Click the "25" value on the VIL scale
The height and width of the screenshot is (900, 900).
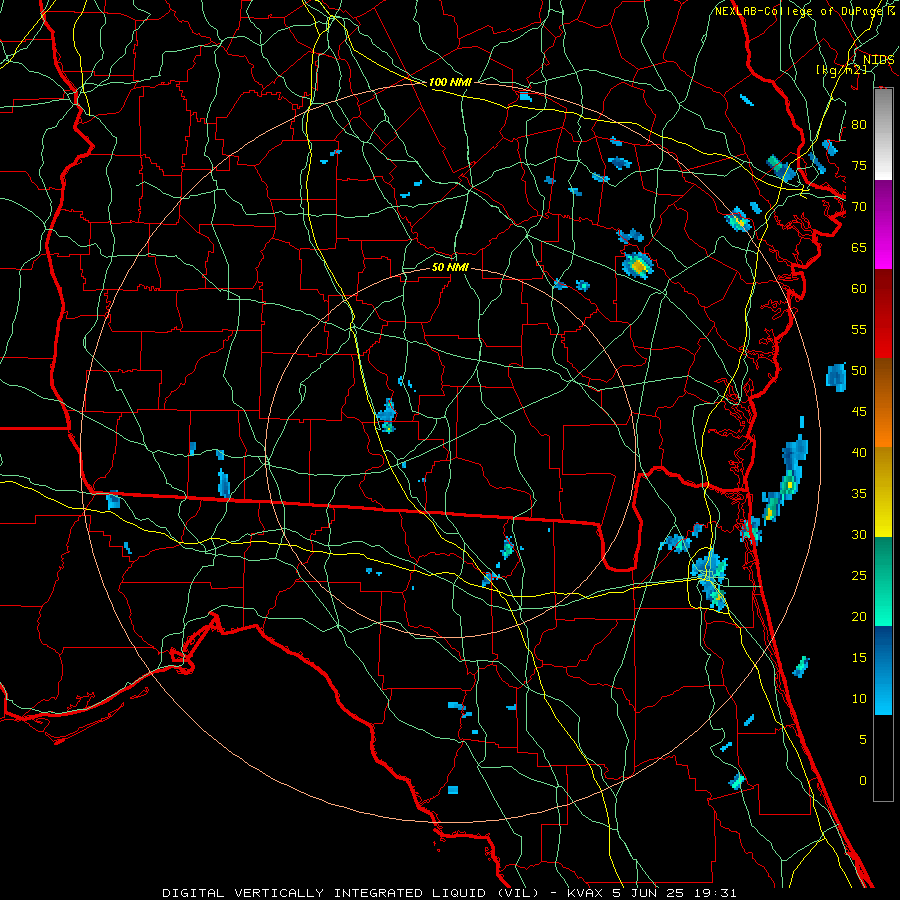[x=859, y=575]
